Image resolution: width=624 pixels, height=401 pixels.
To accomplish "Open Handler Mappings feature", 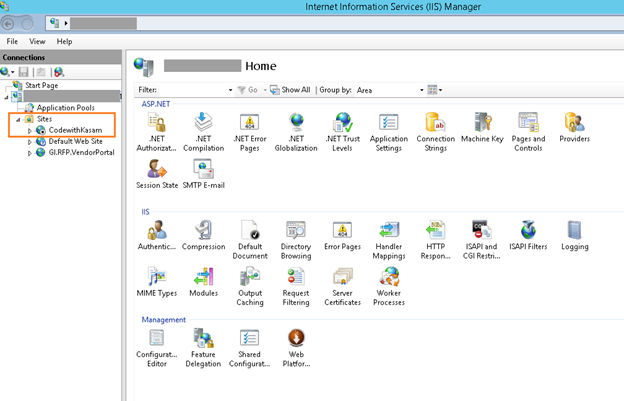I will [x=389, y=240].
